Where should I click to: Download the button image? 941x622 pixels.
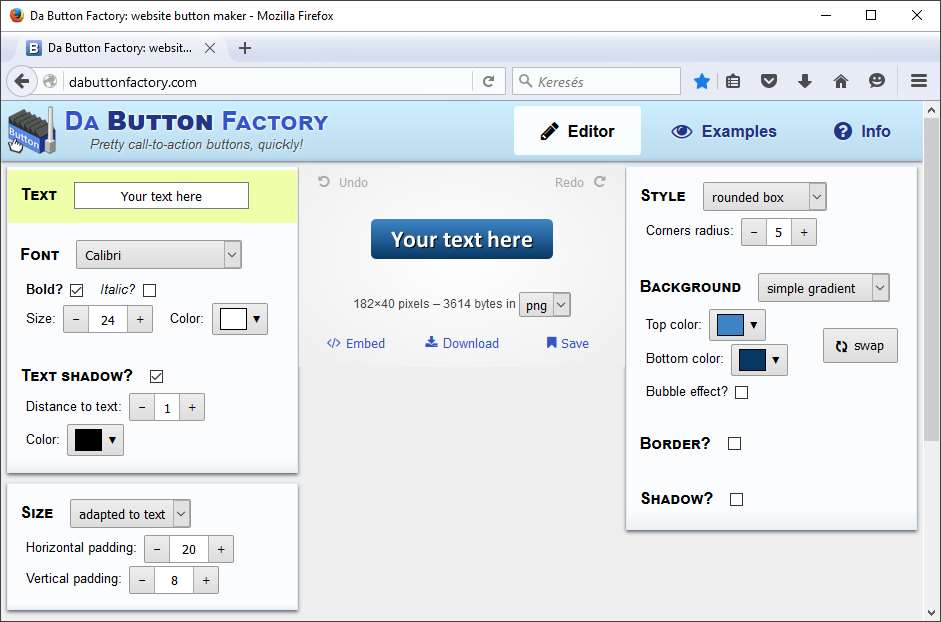[x=462, y=343]
